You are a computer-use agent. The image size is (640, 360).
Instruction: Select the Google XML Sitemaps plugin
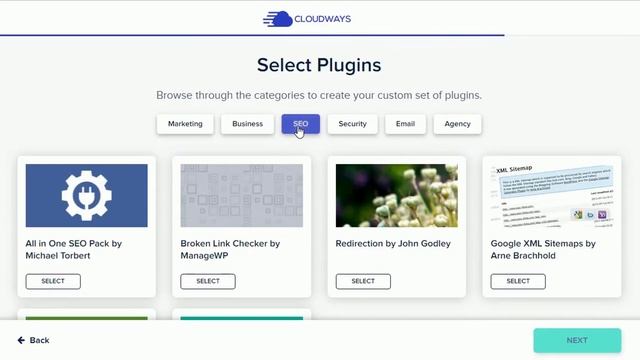tap(518, 281)
